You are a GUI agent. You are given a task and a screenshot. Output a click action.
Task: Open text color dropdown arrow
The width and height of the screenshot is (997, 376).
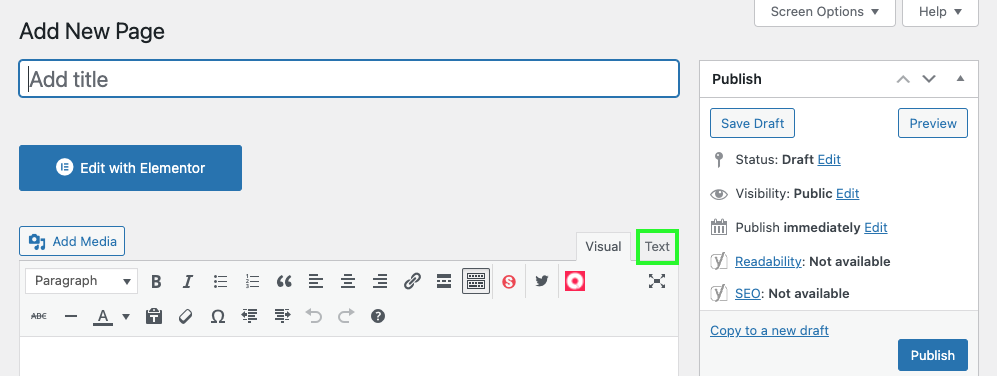click(126, 316)
